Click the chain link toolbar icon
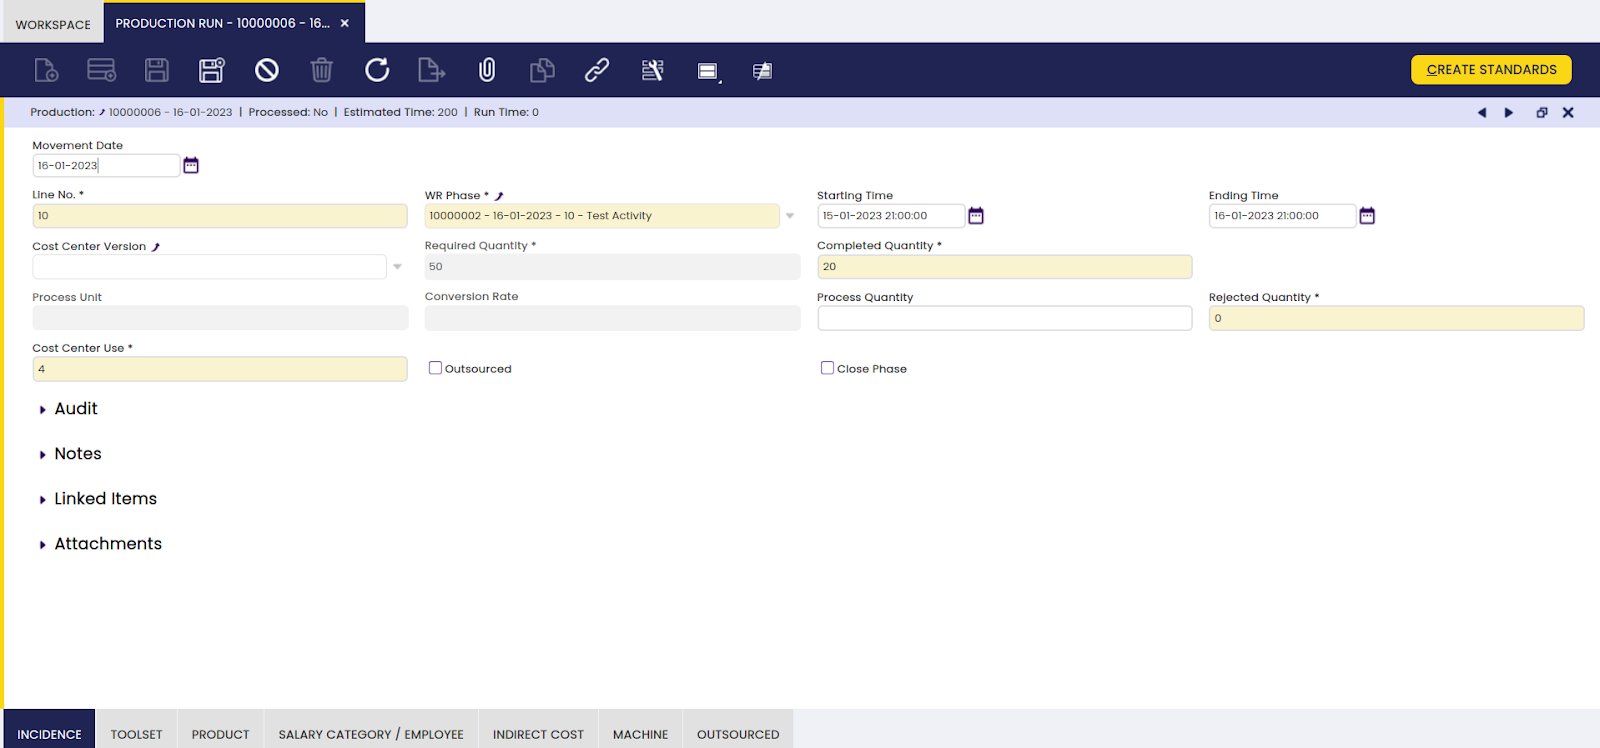 [597, 70]
